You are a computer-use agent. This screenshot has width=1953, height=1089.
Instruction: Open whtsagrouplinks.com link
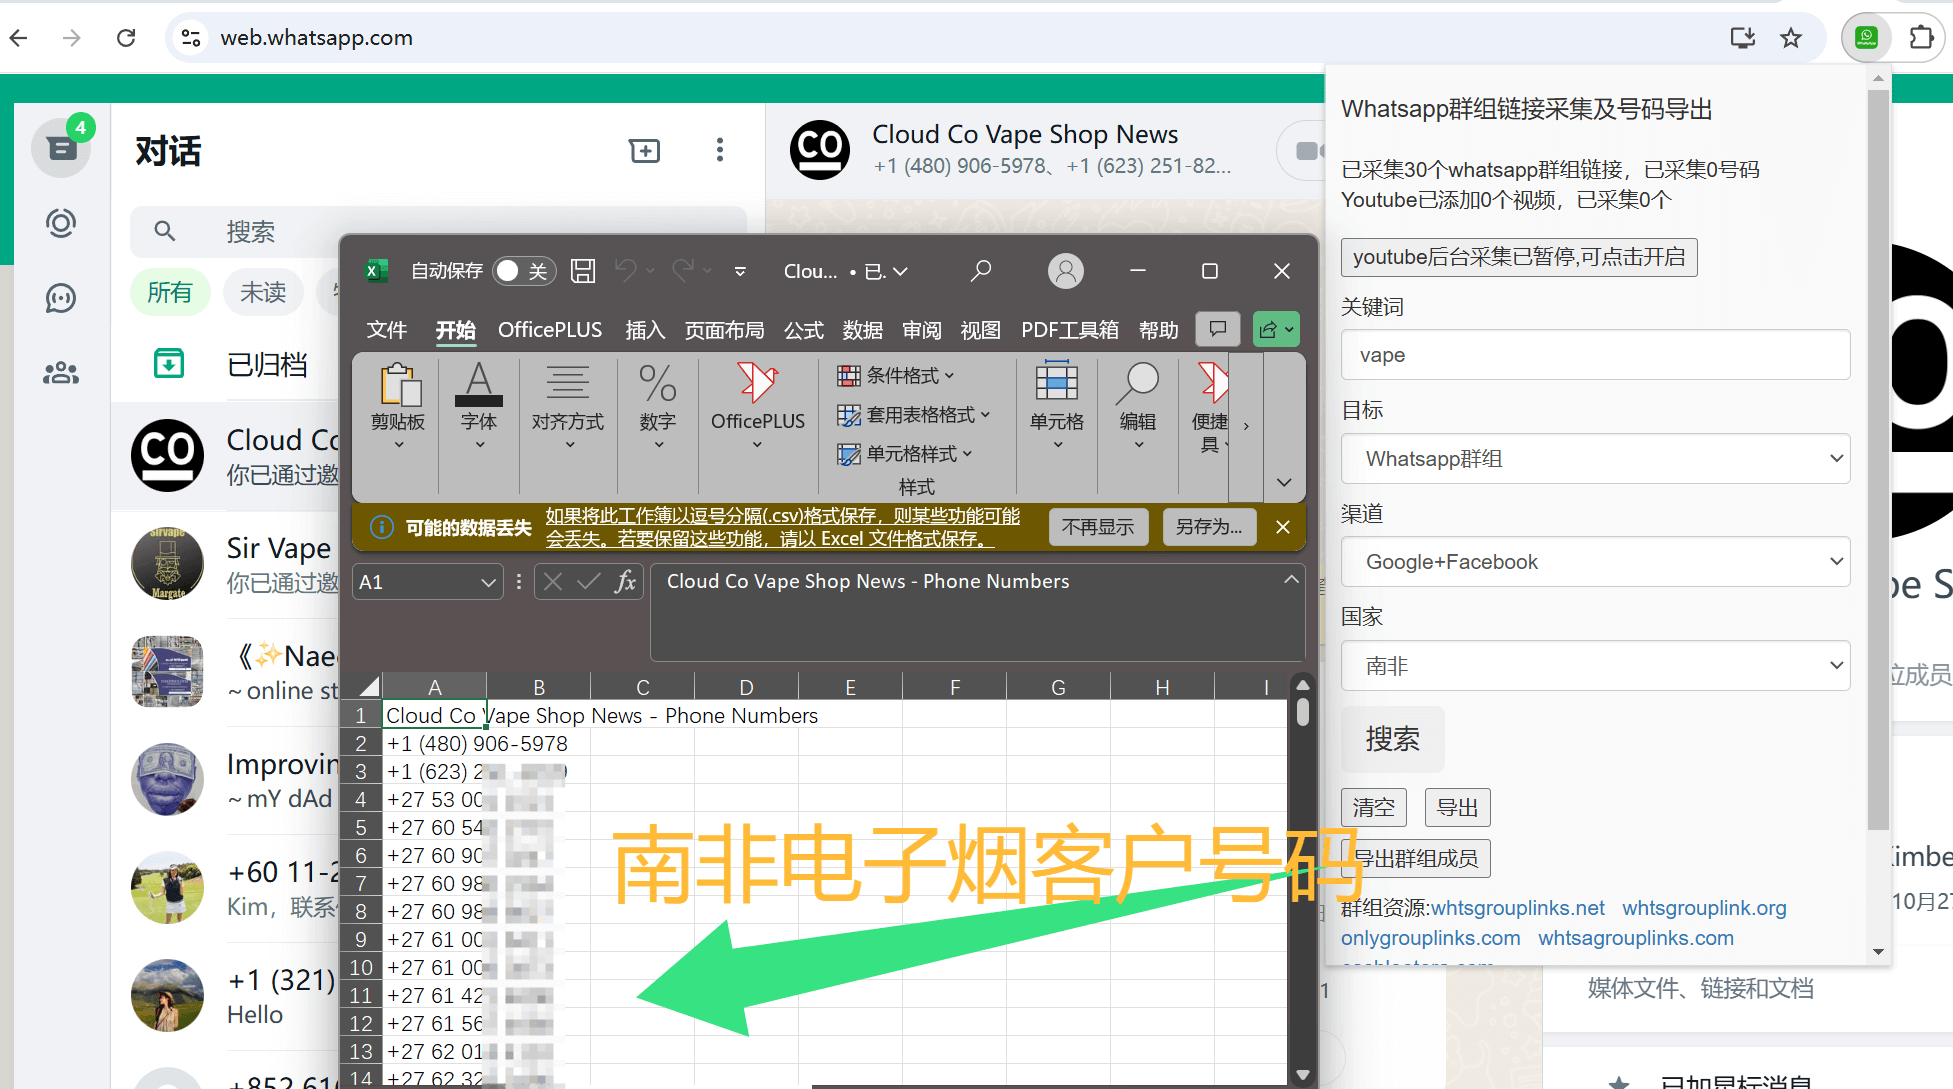[1636, 938]
